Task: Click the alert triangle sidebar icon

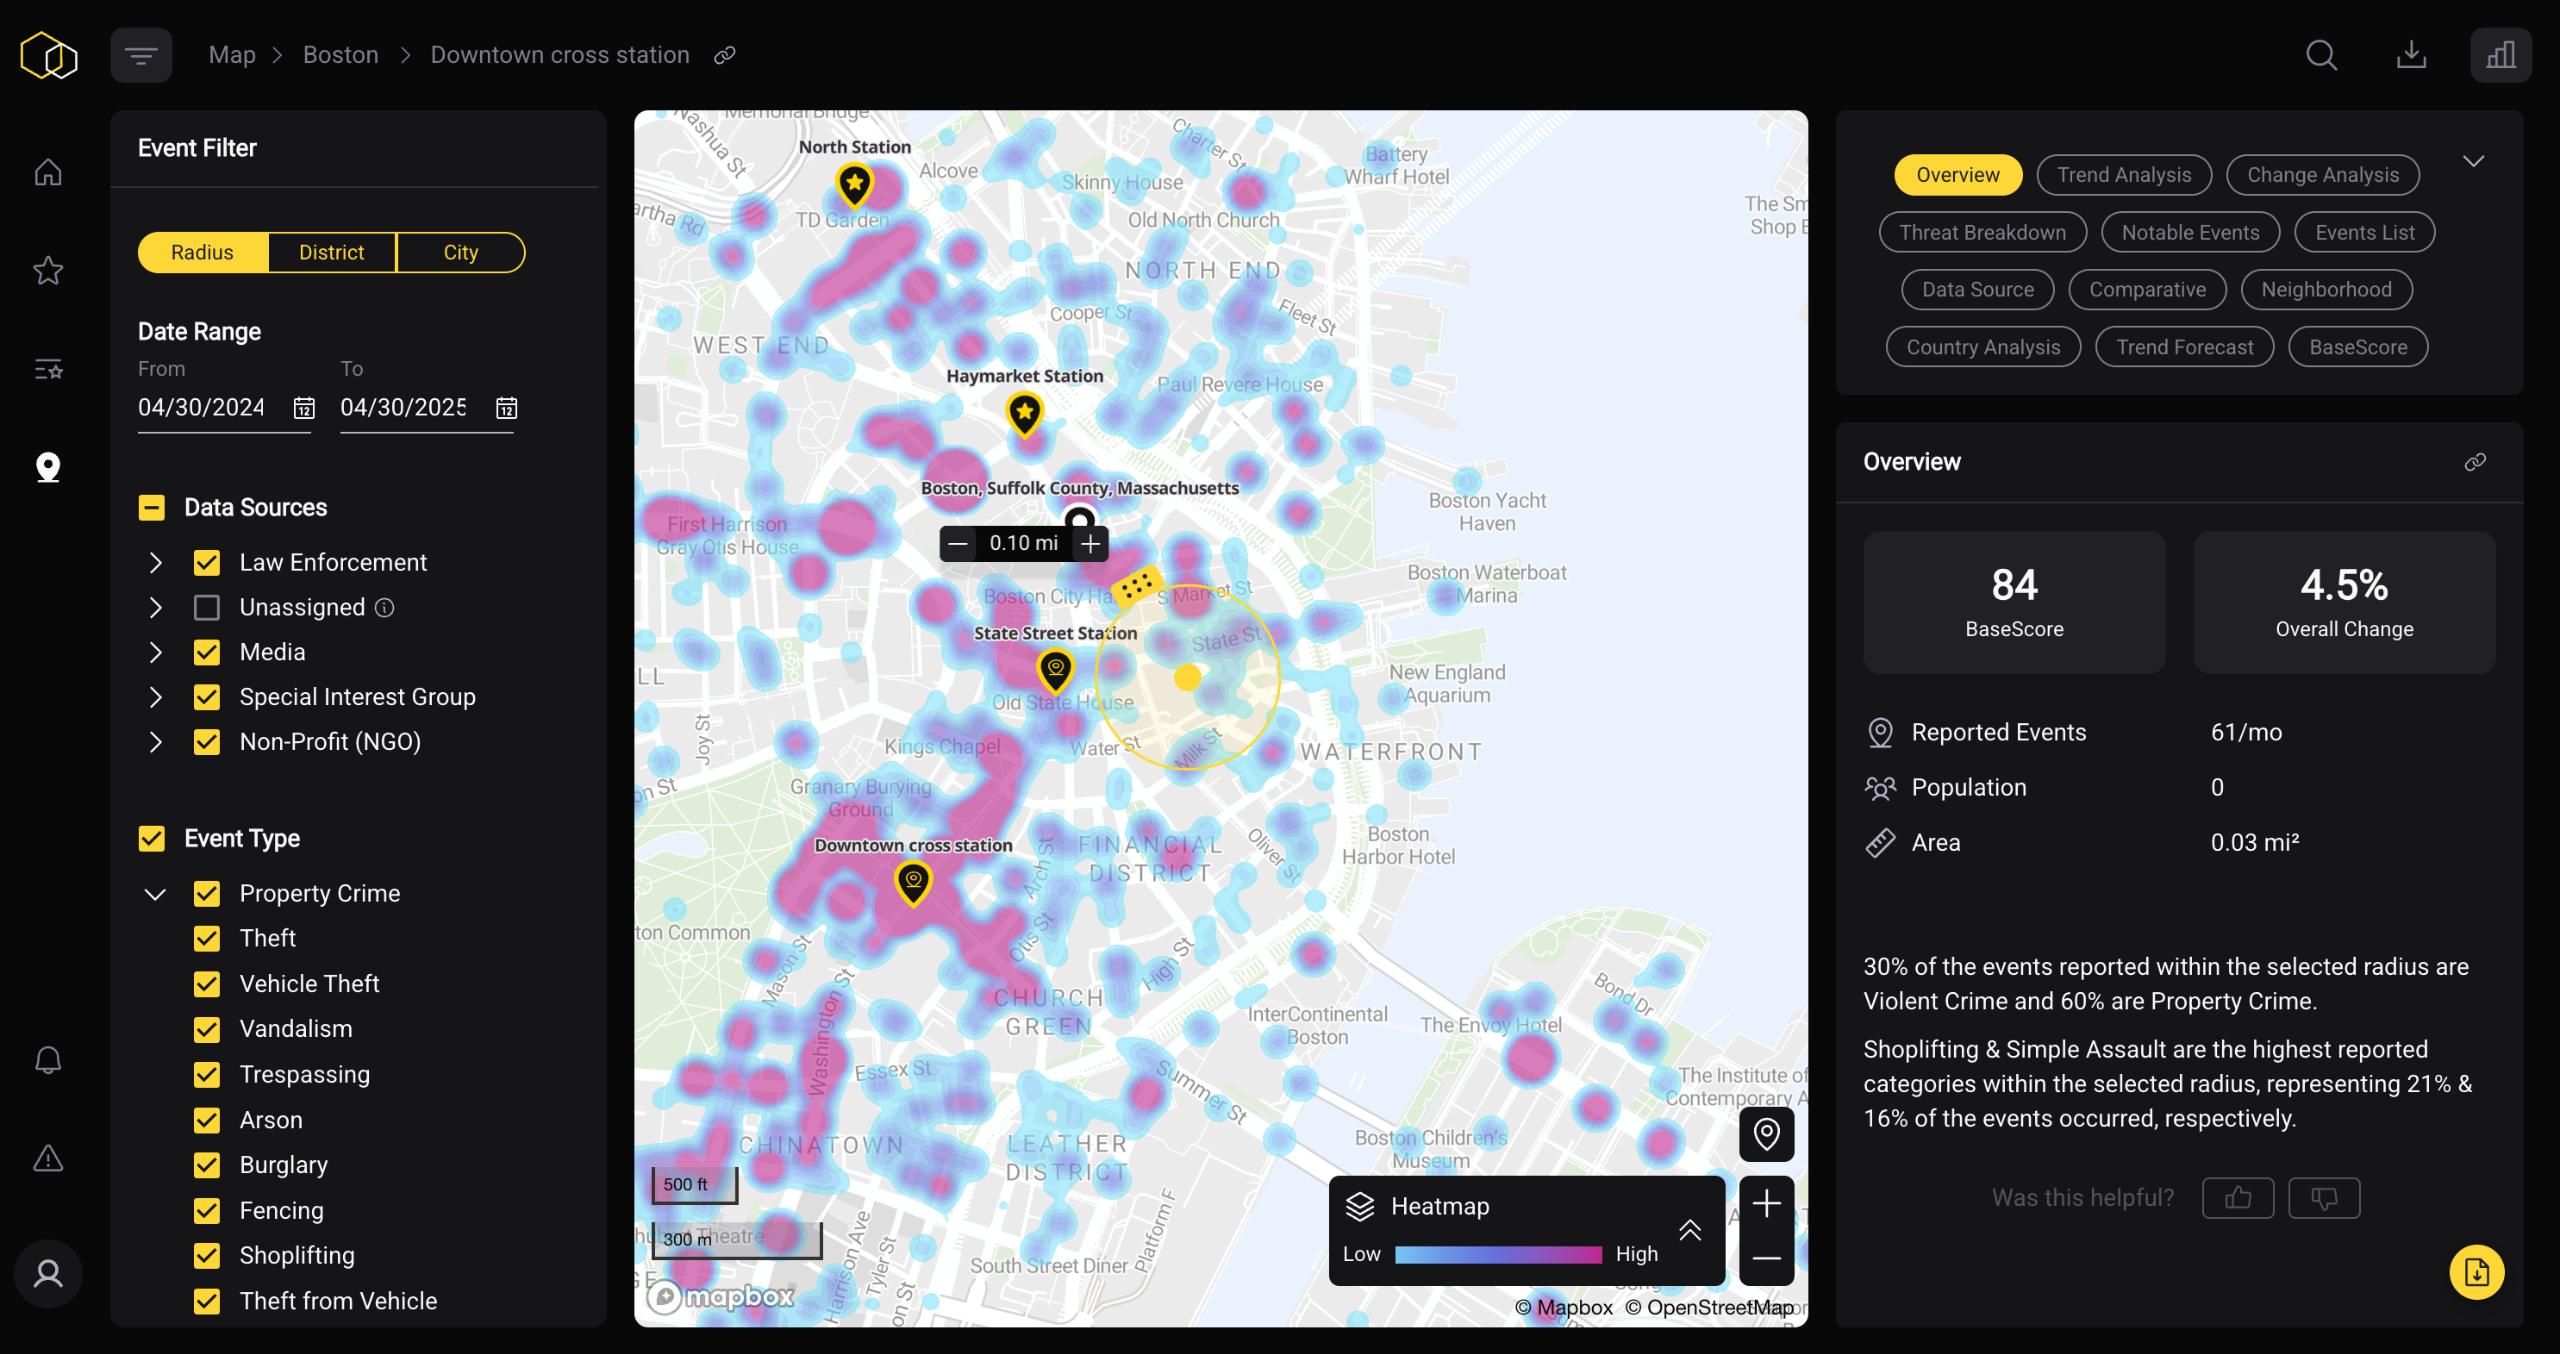Action: point(48,1159)
